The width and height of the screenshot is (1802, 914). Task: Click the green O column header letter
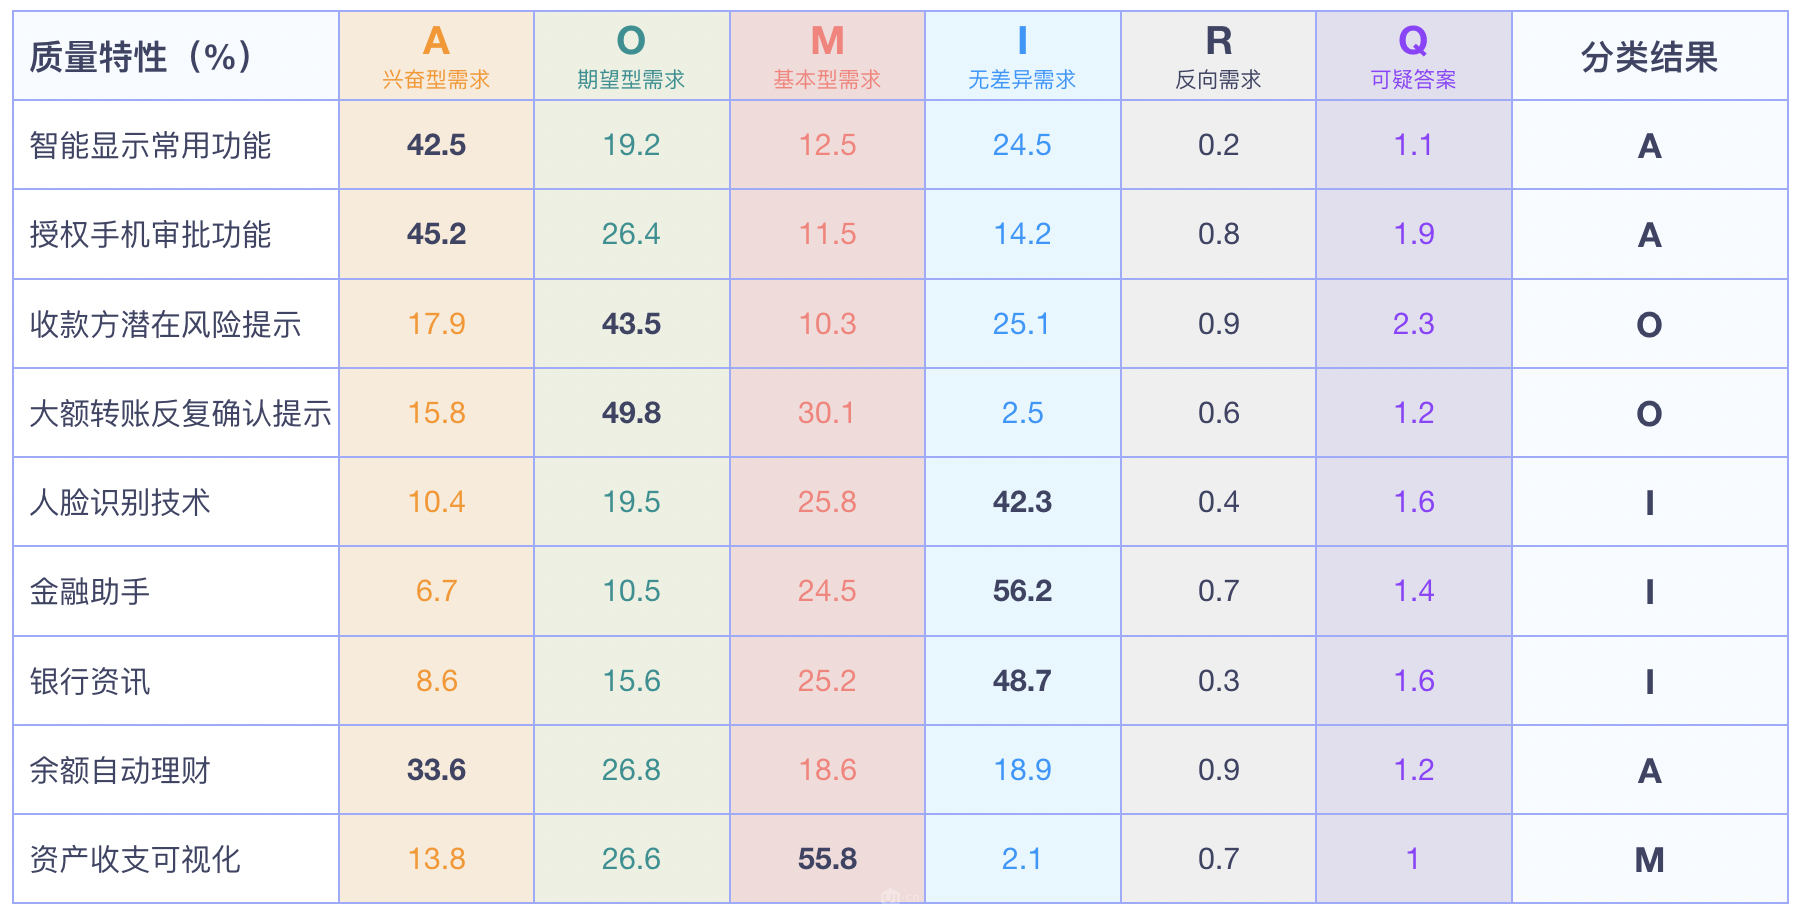(x=631, y=41)
